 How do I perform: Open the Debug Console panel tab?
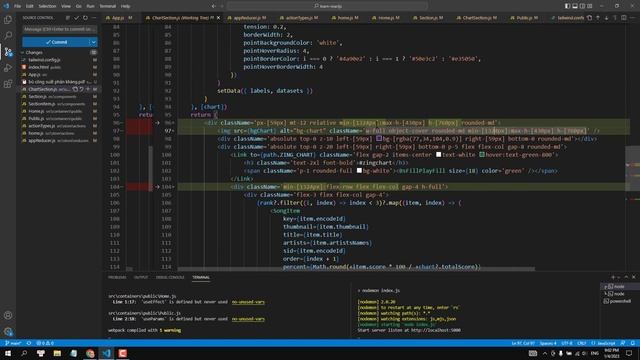(x=170, y=277)
